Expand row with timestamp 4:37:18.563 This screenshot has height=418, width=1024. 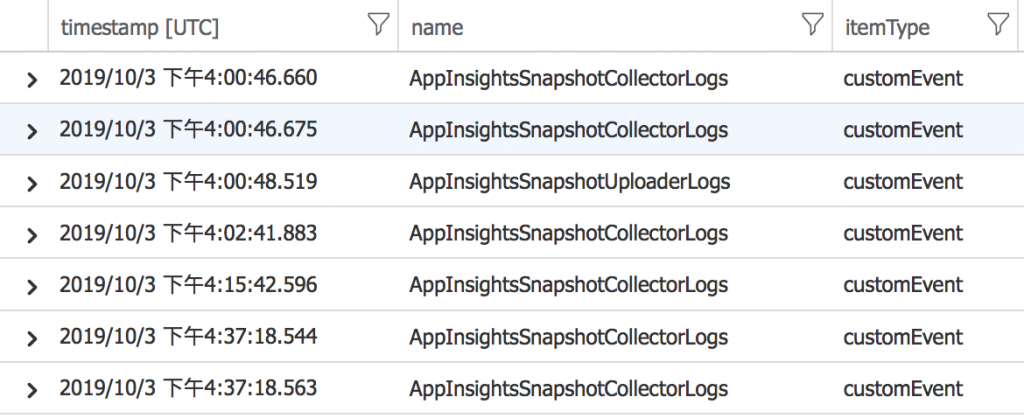point(31,390)
